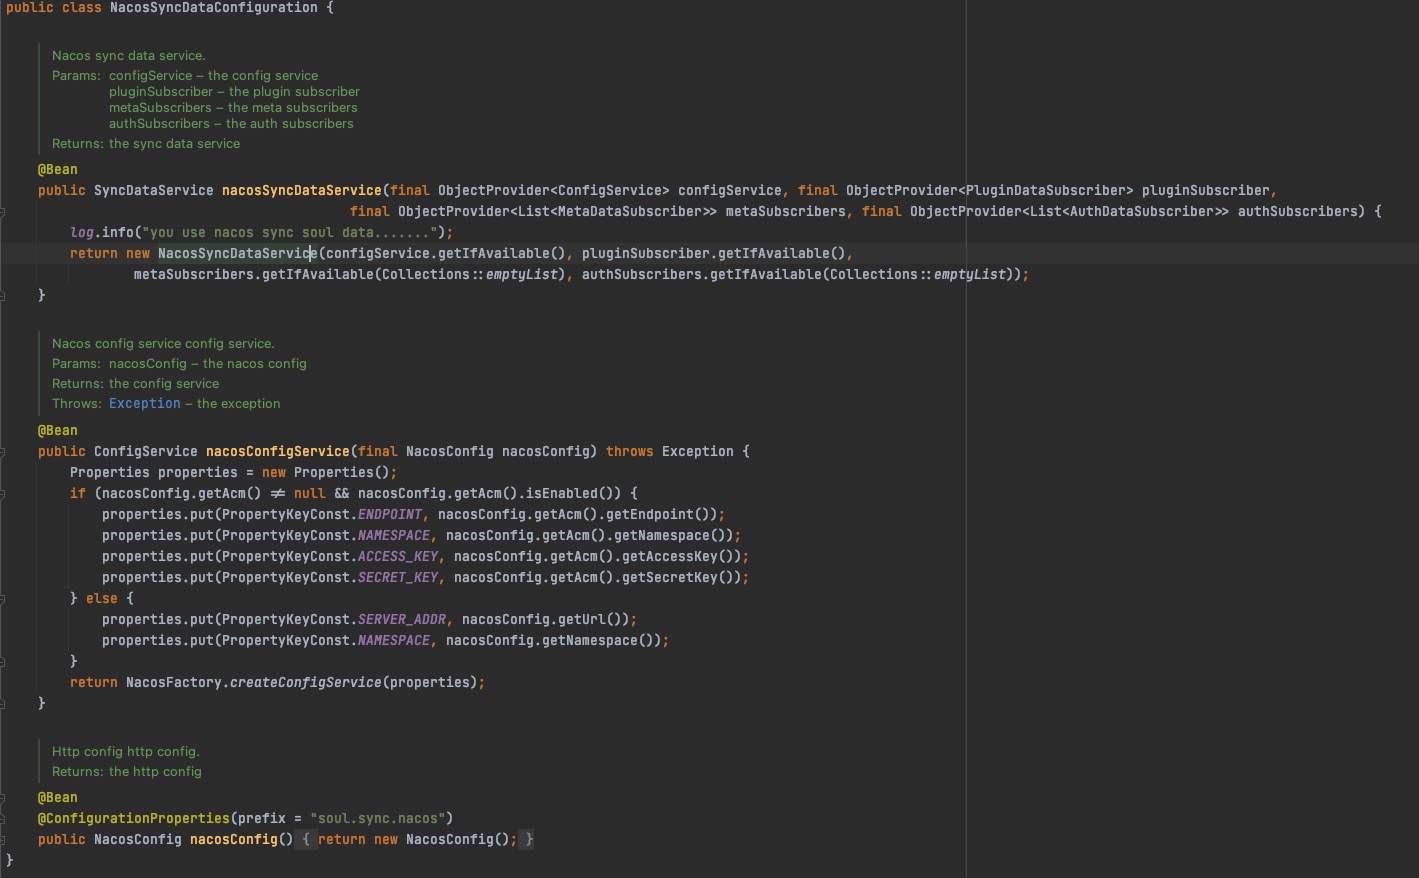Screen dimensions: 1419x878
Task: Click the first Collections::emptyList argument
Action: tap(470, 274)
